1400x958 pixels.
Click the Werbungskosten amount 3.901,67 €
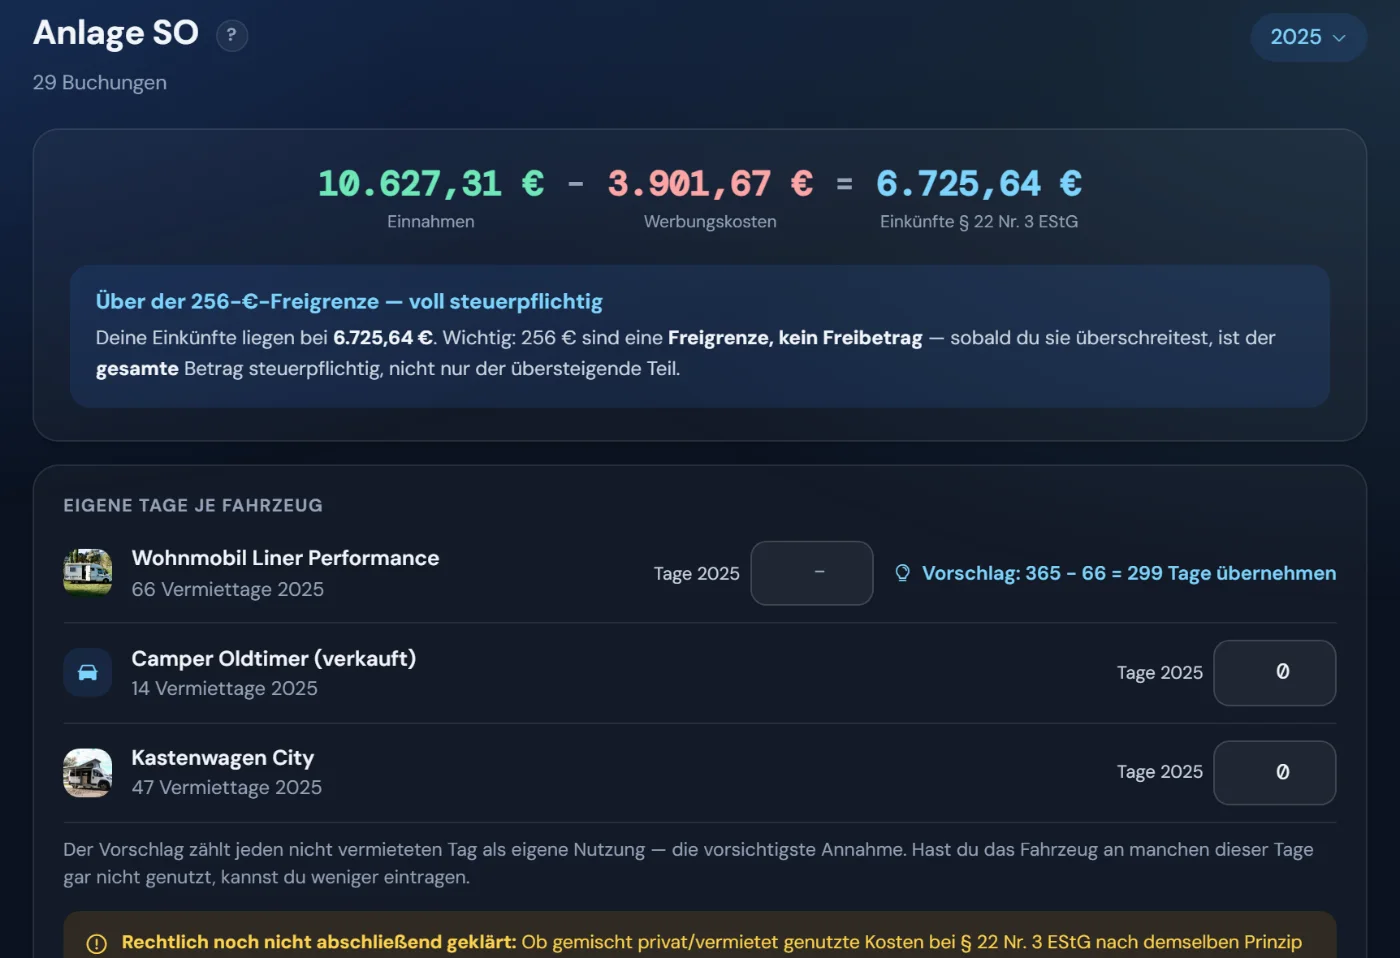pyautogui.click(x=710, y=184)
